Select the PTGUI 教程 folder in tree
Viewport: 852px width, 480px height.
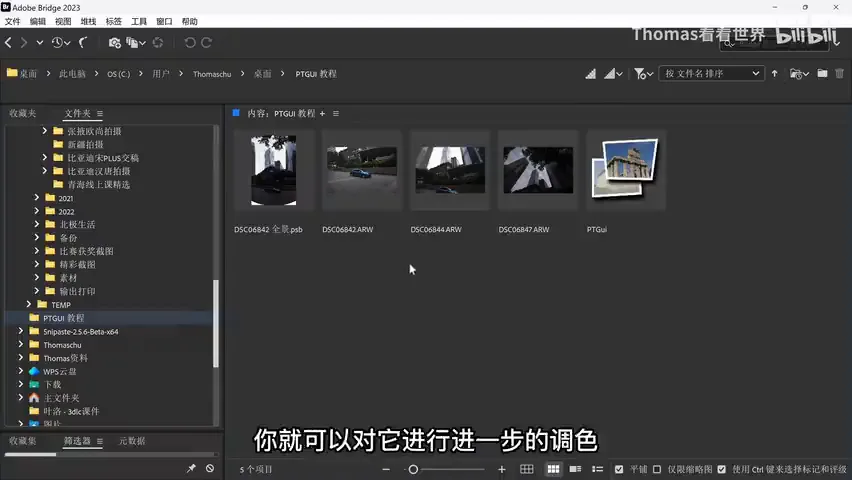point(64,318)
